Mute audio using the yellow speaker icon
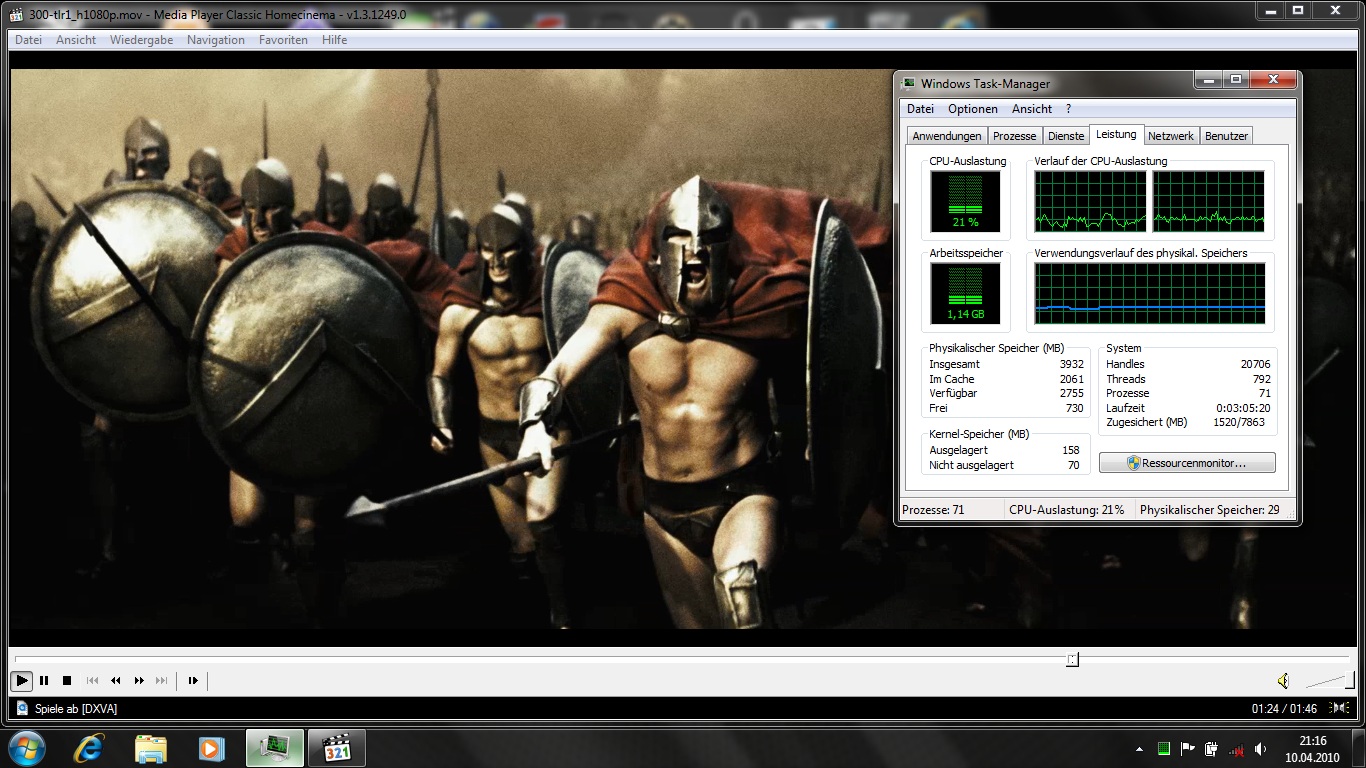Image resolution: width=1366 pixels, height=768 pixels. tap(1283, 681)
